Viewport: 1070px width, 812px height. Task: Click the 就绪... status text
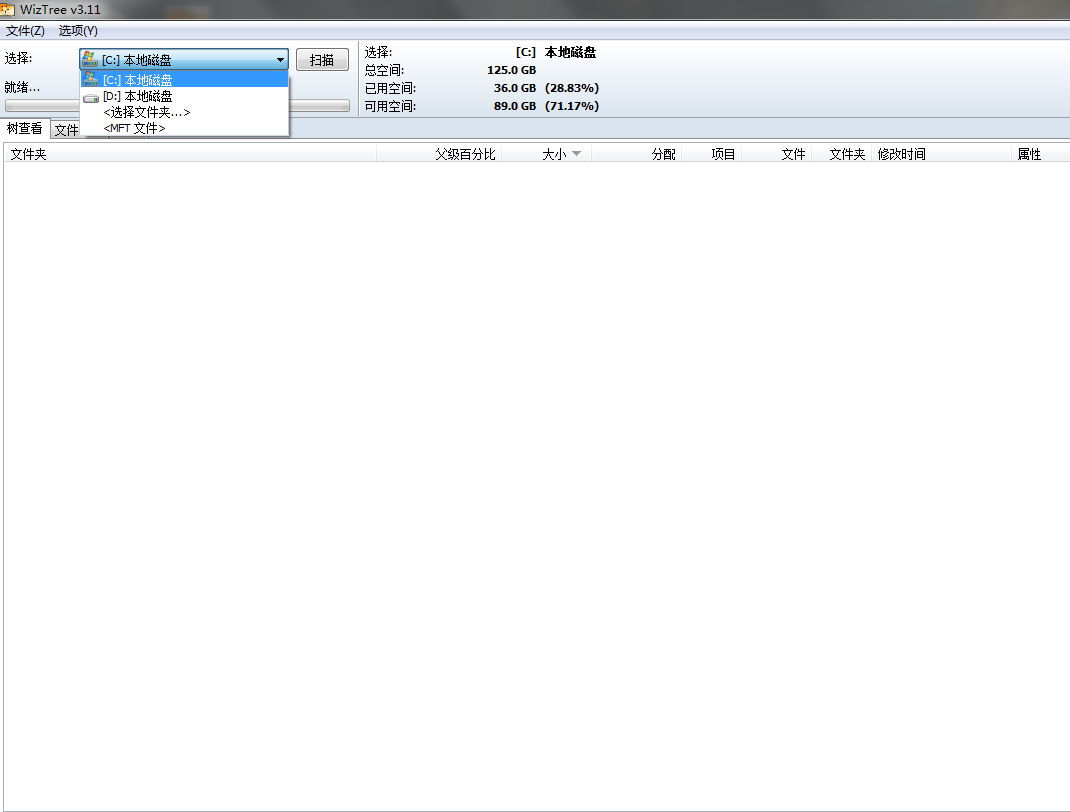pyautogui.click(x=22, y=87)
